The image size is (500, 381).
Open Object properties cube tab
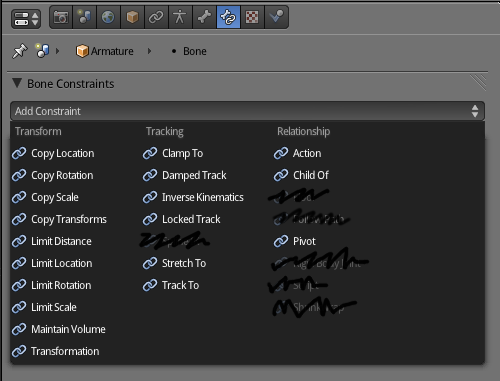tap(132, 17)
